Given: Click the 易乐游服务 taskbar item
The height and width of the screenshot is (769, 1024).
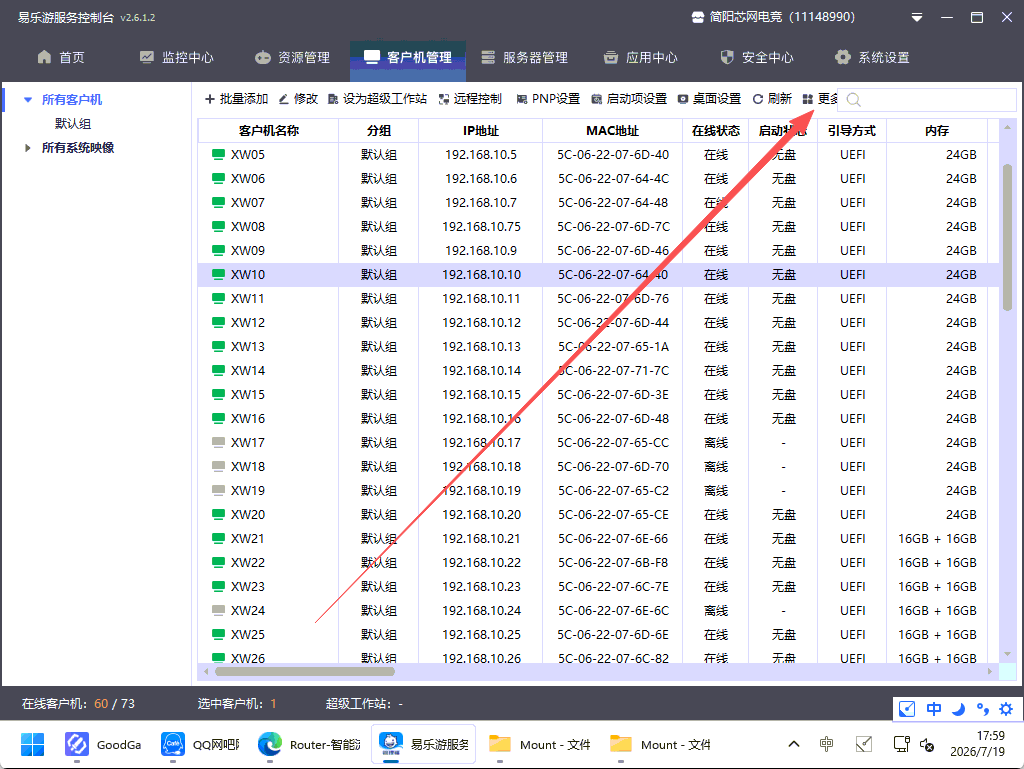Looking at the screenshot, I should (x=424, y=745).
